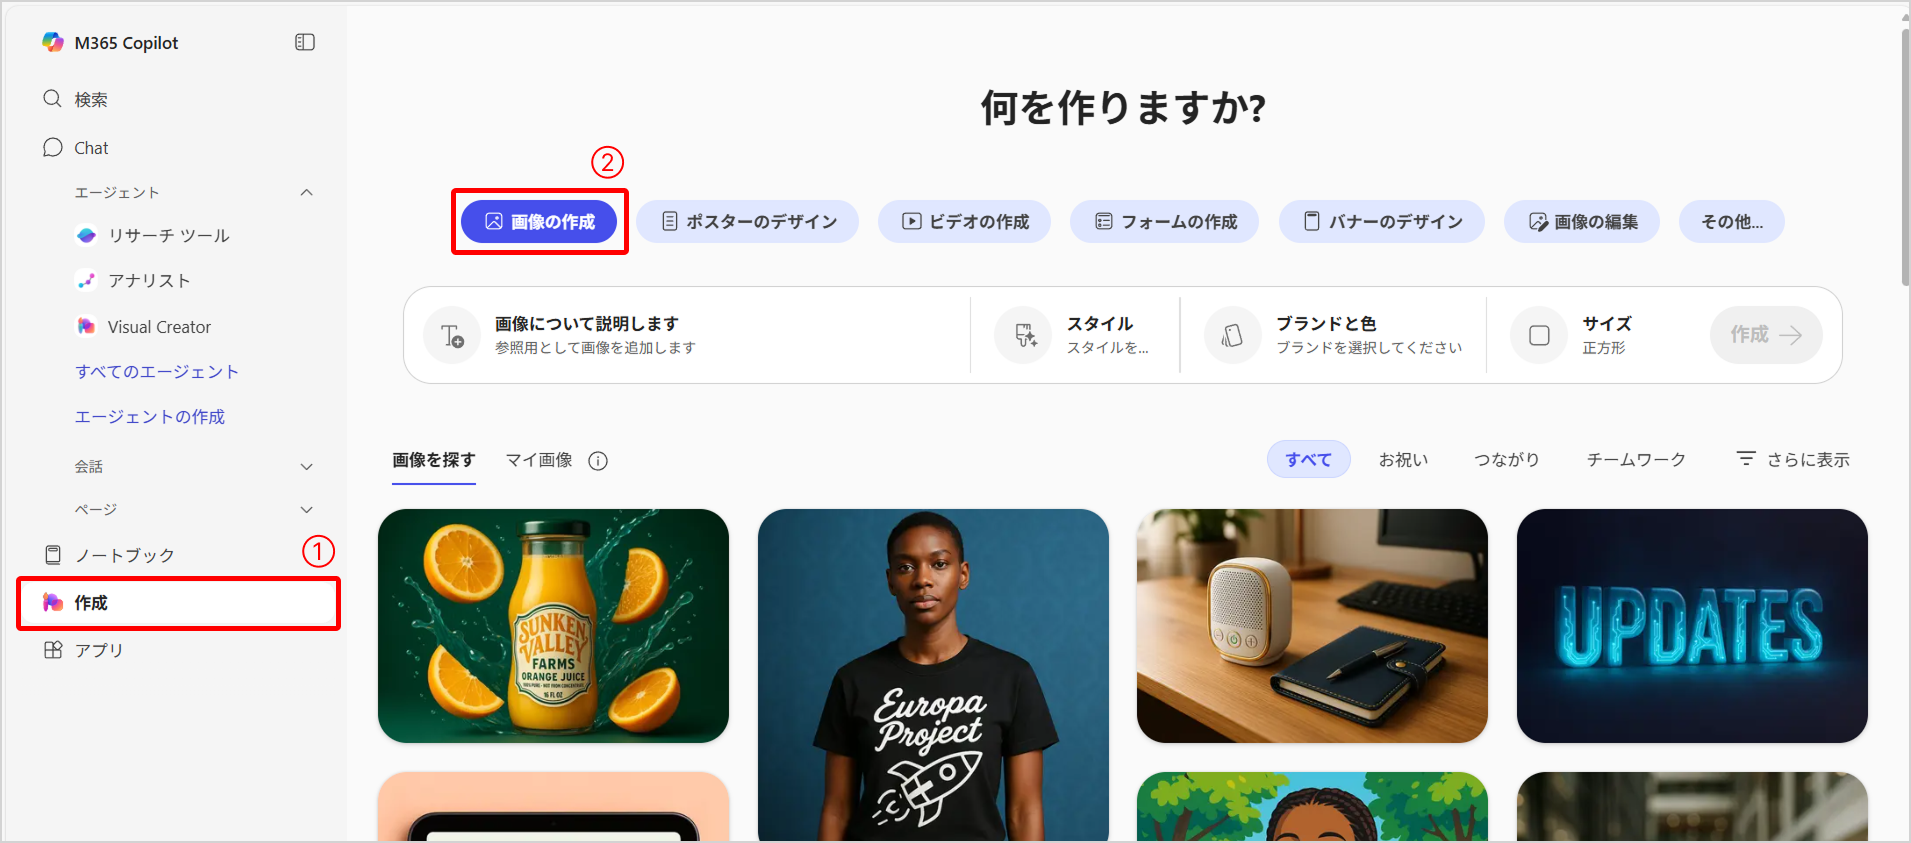Click the 作成 colorful brush icon
This screenshot has width=1911, height=843.
53,602
